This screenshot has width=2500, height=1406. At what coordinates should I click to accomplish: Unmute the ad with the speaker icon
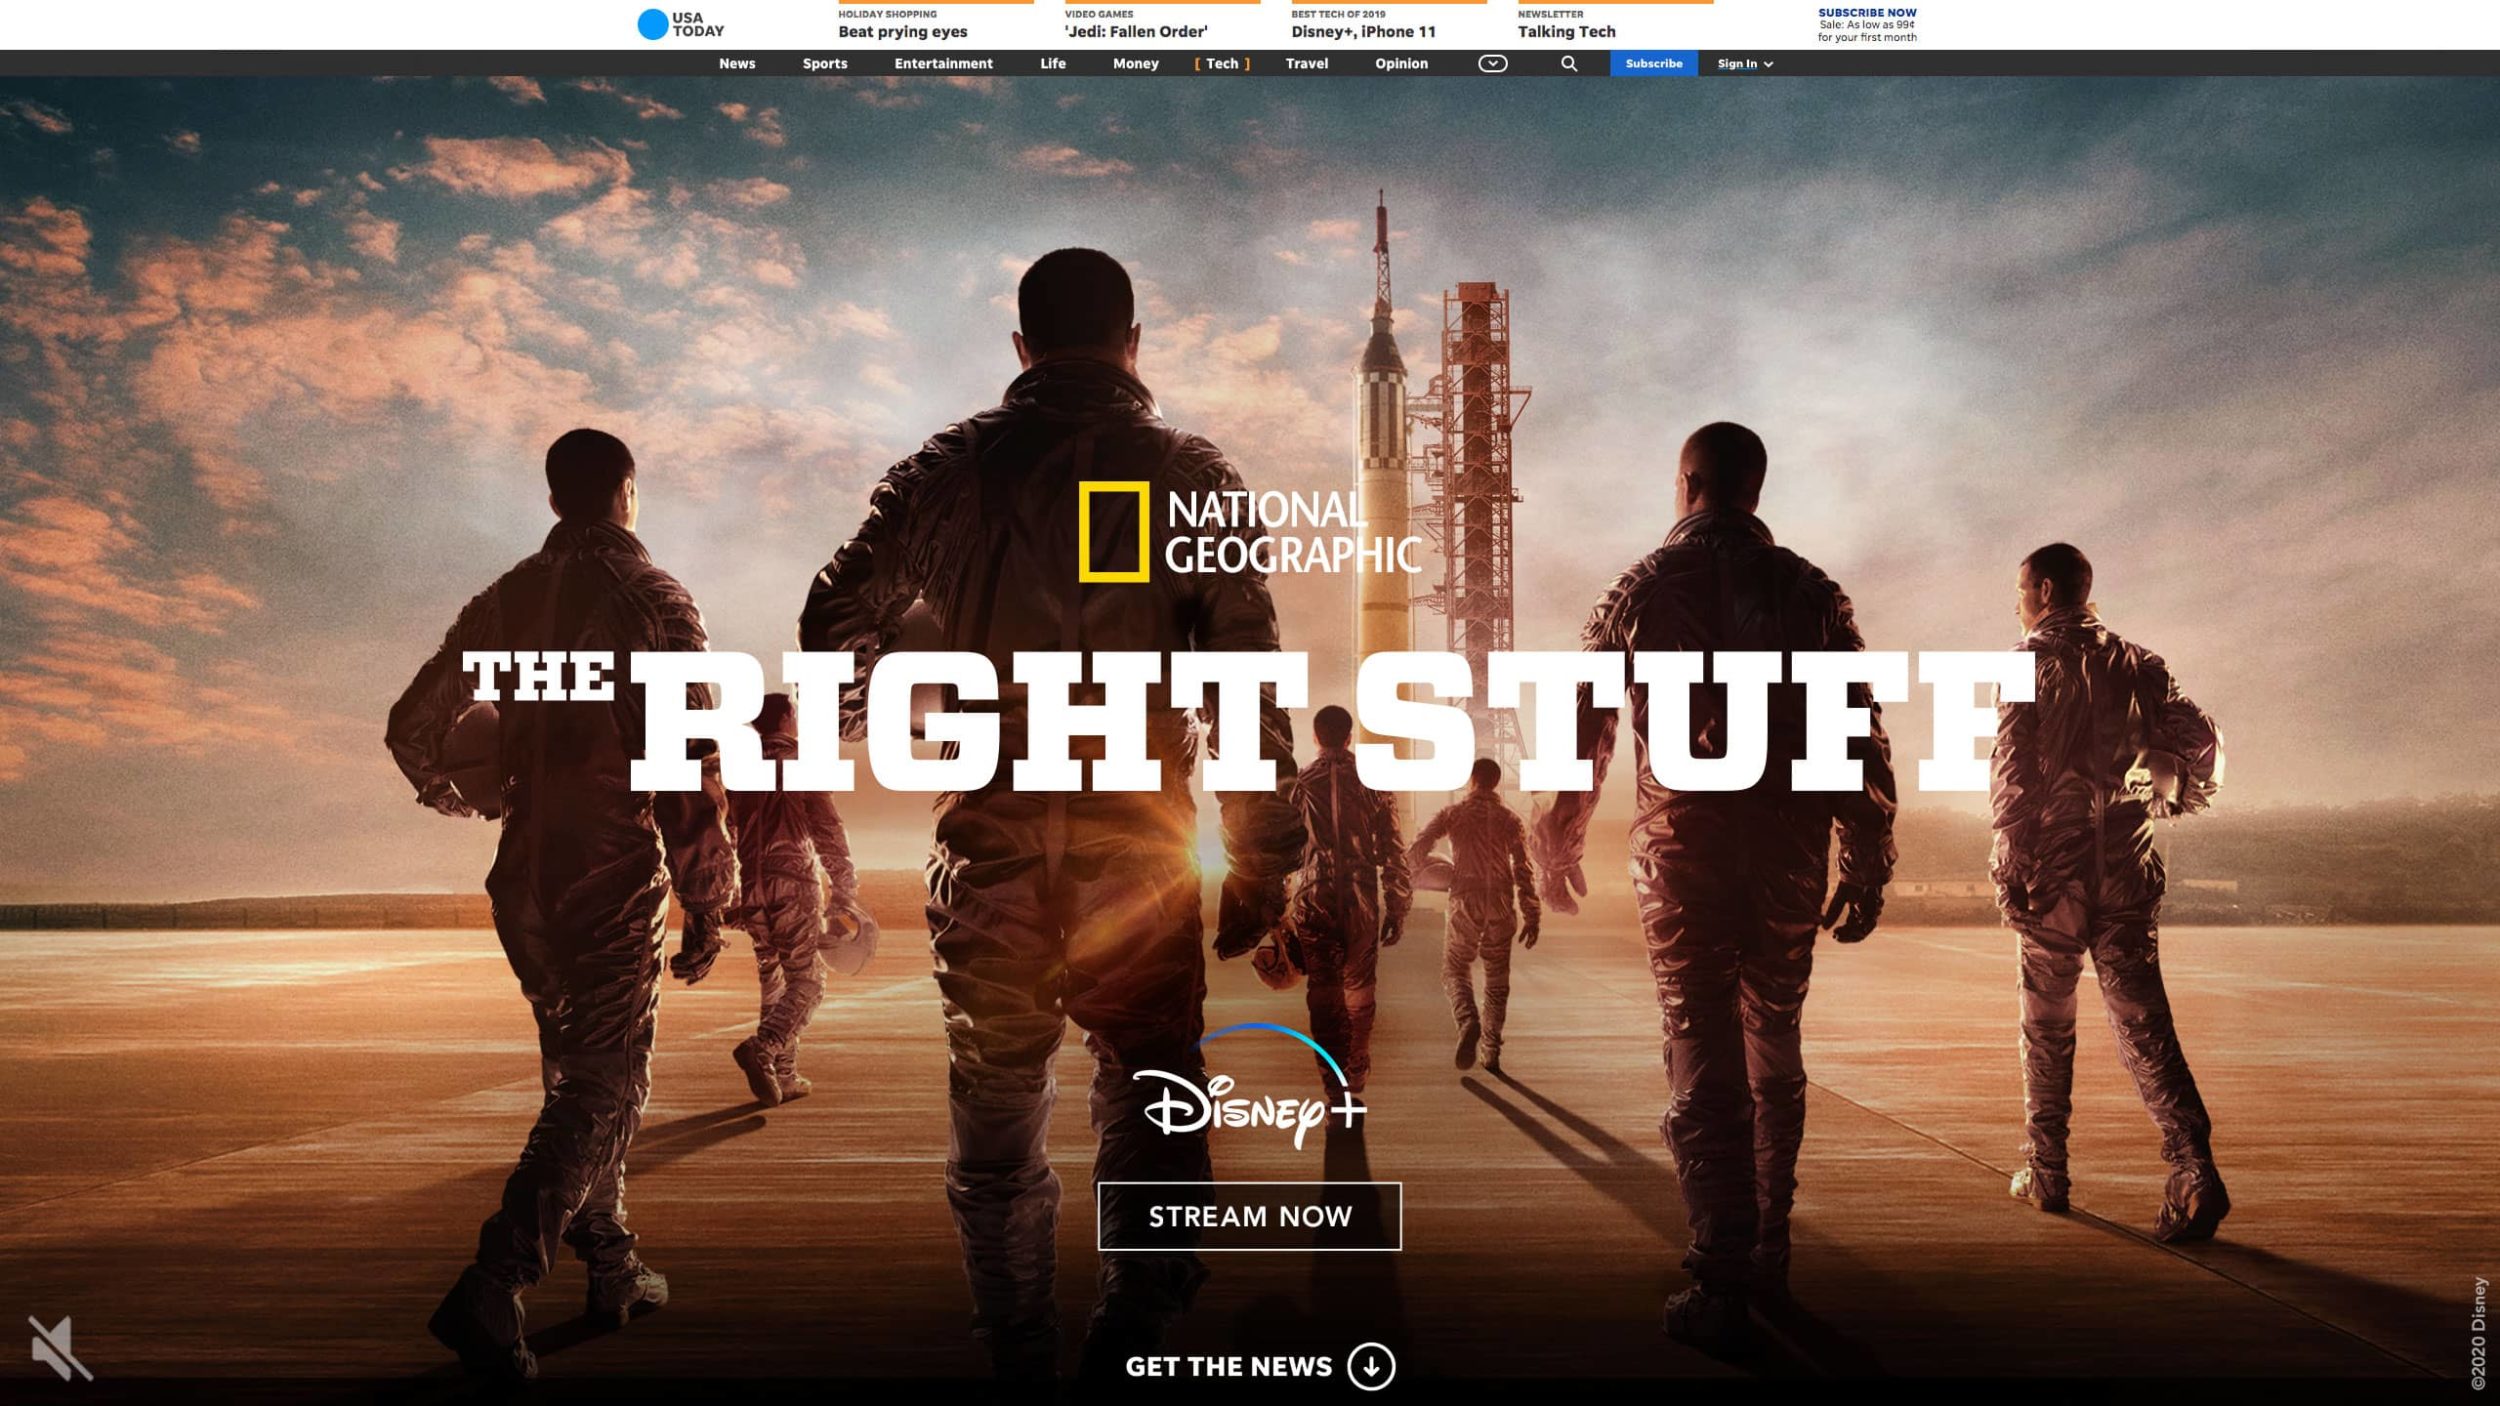tap(60, 1348)
